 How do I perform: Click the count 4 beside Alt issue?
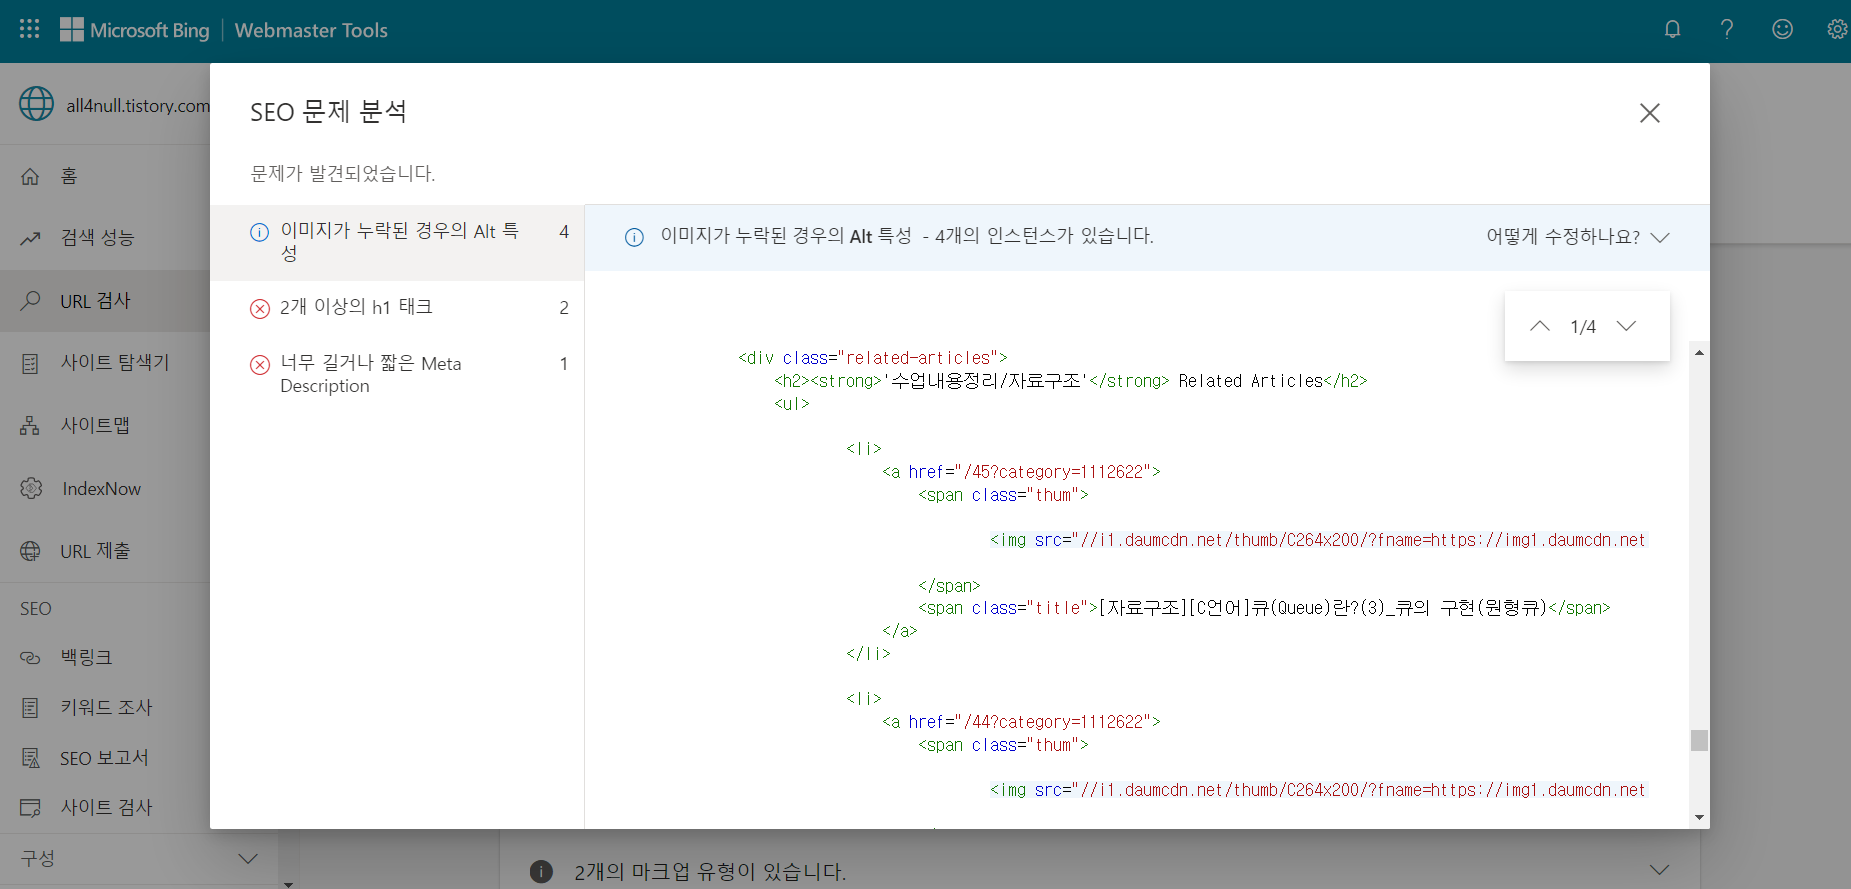[564, 232]
